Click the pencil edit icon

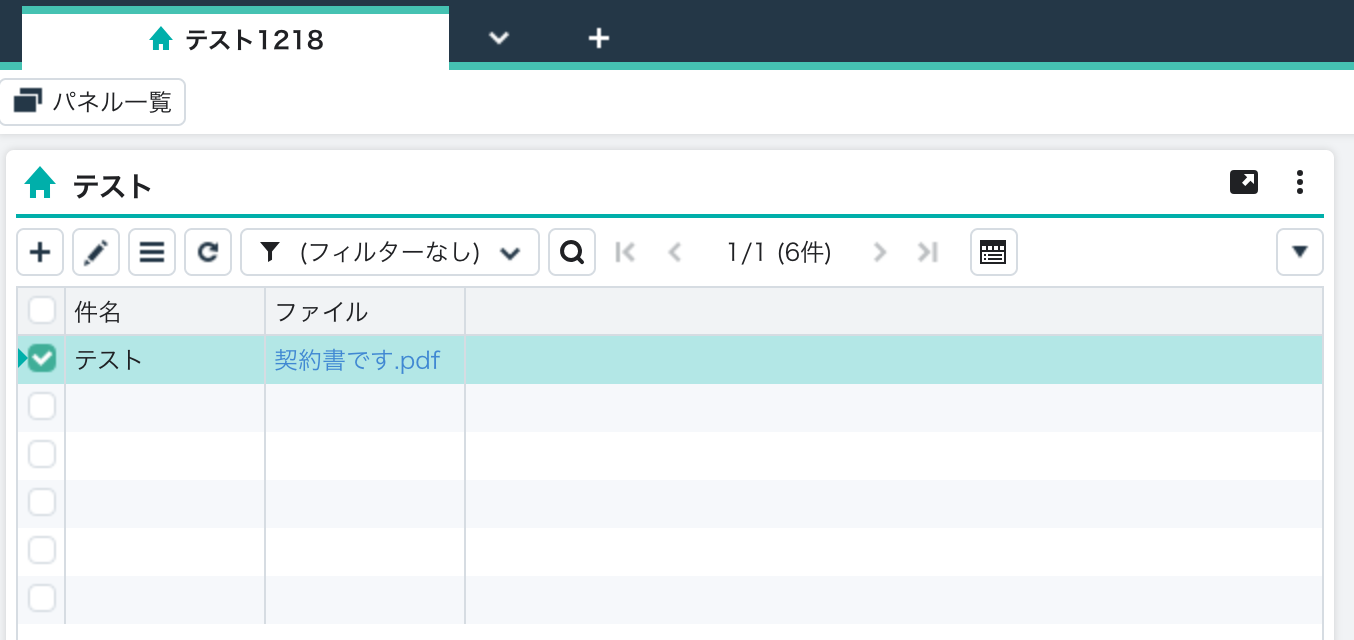96,252
